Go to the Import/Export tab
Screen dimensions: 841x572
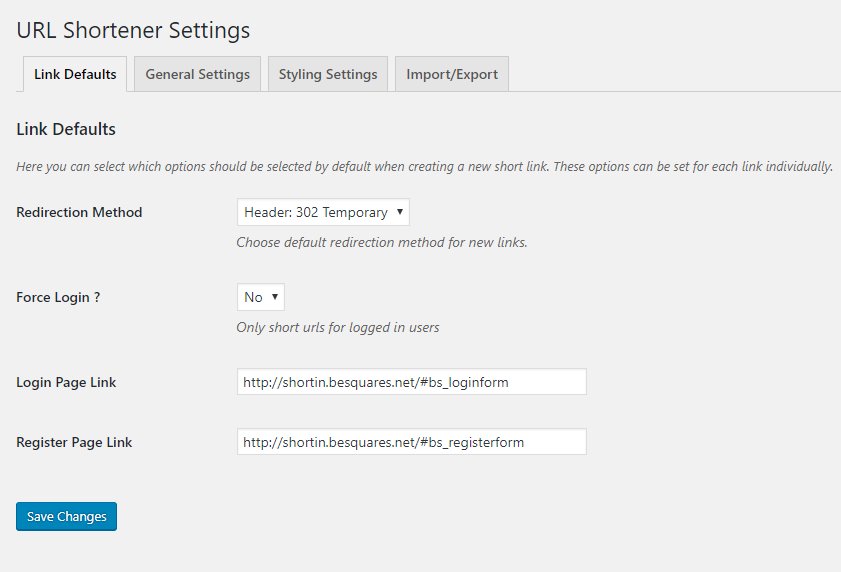click(452, 74)
